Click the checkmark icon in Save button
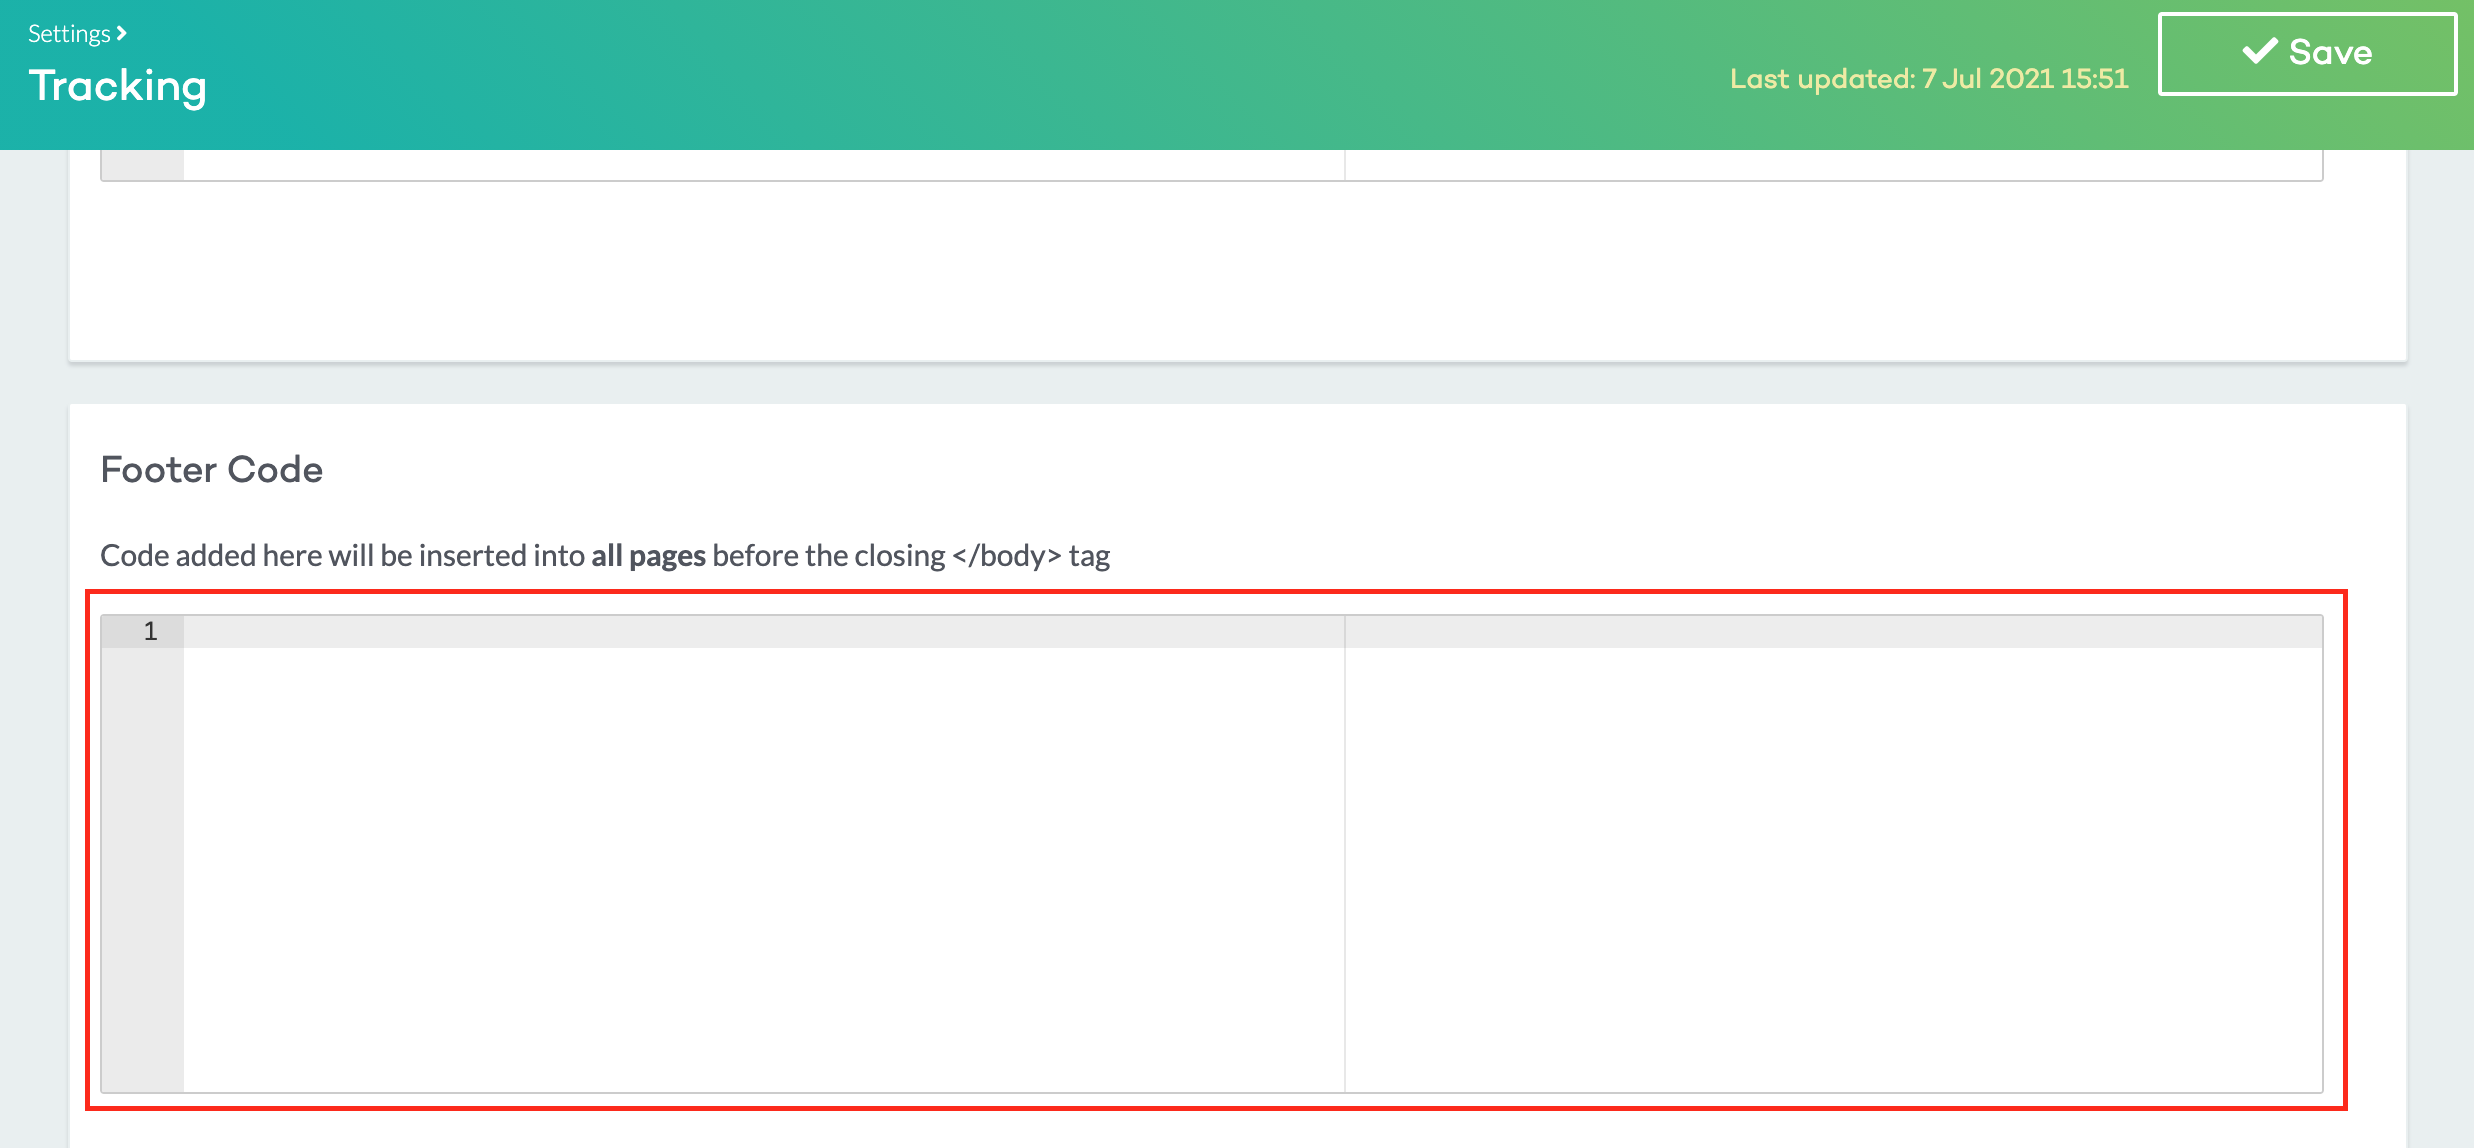 coord(2260,51)
